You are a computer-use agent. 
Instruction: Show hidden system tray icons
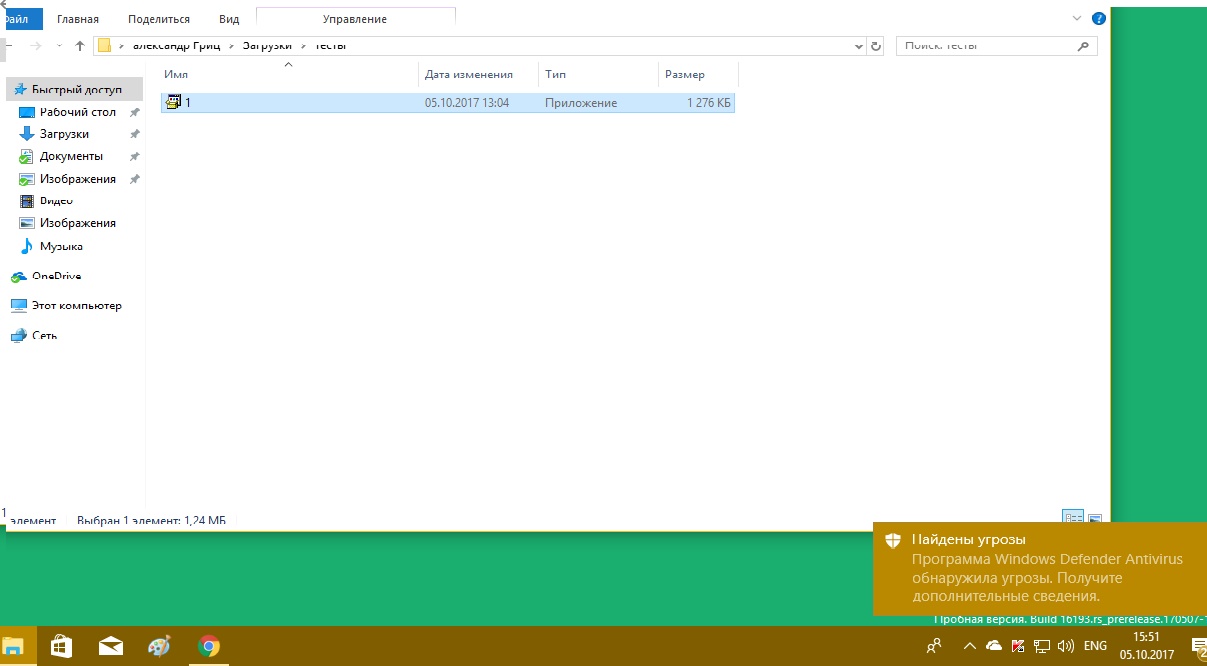[x=969, y=646]
